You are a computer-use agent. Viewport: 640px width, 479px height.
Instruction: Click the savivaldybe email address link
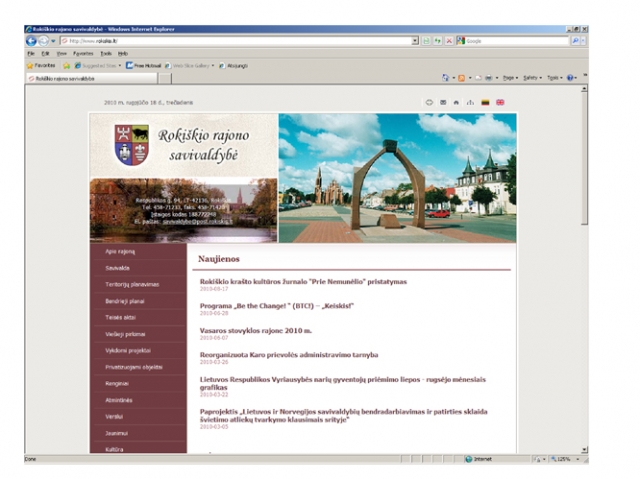click(x=198, y=222)
